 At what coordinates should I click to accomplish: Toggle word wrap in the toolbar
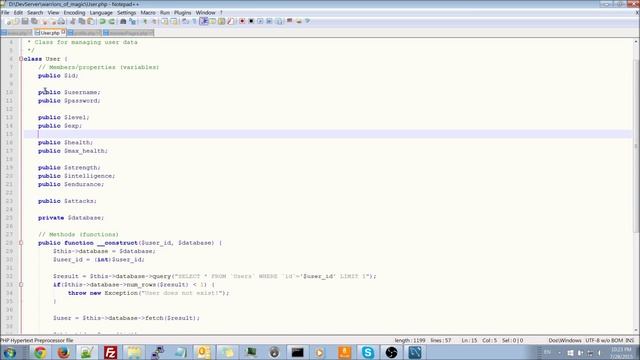tap(185, 21)
